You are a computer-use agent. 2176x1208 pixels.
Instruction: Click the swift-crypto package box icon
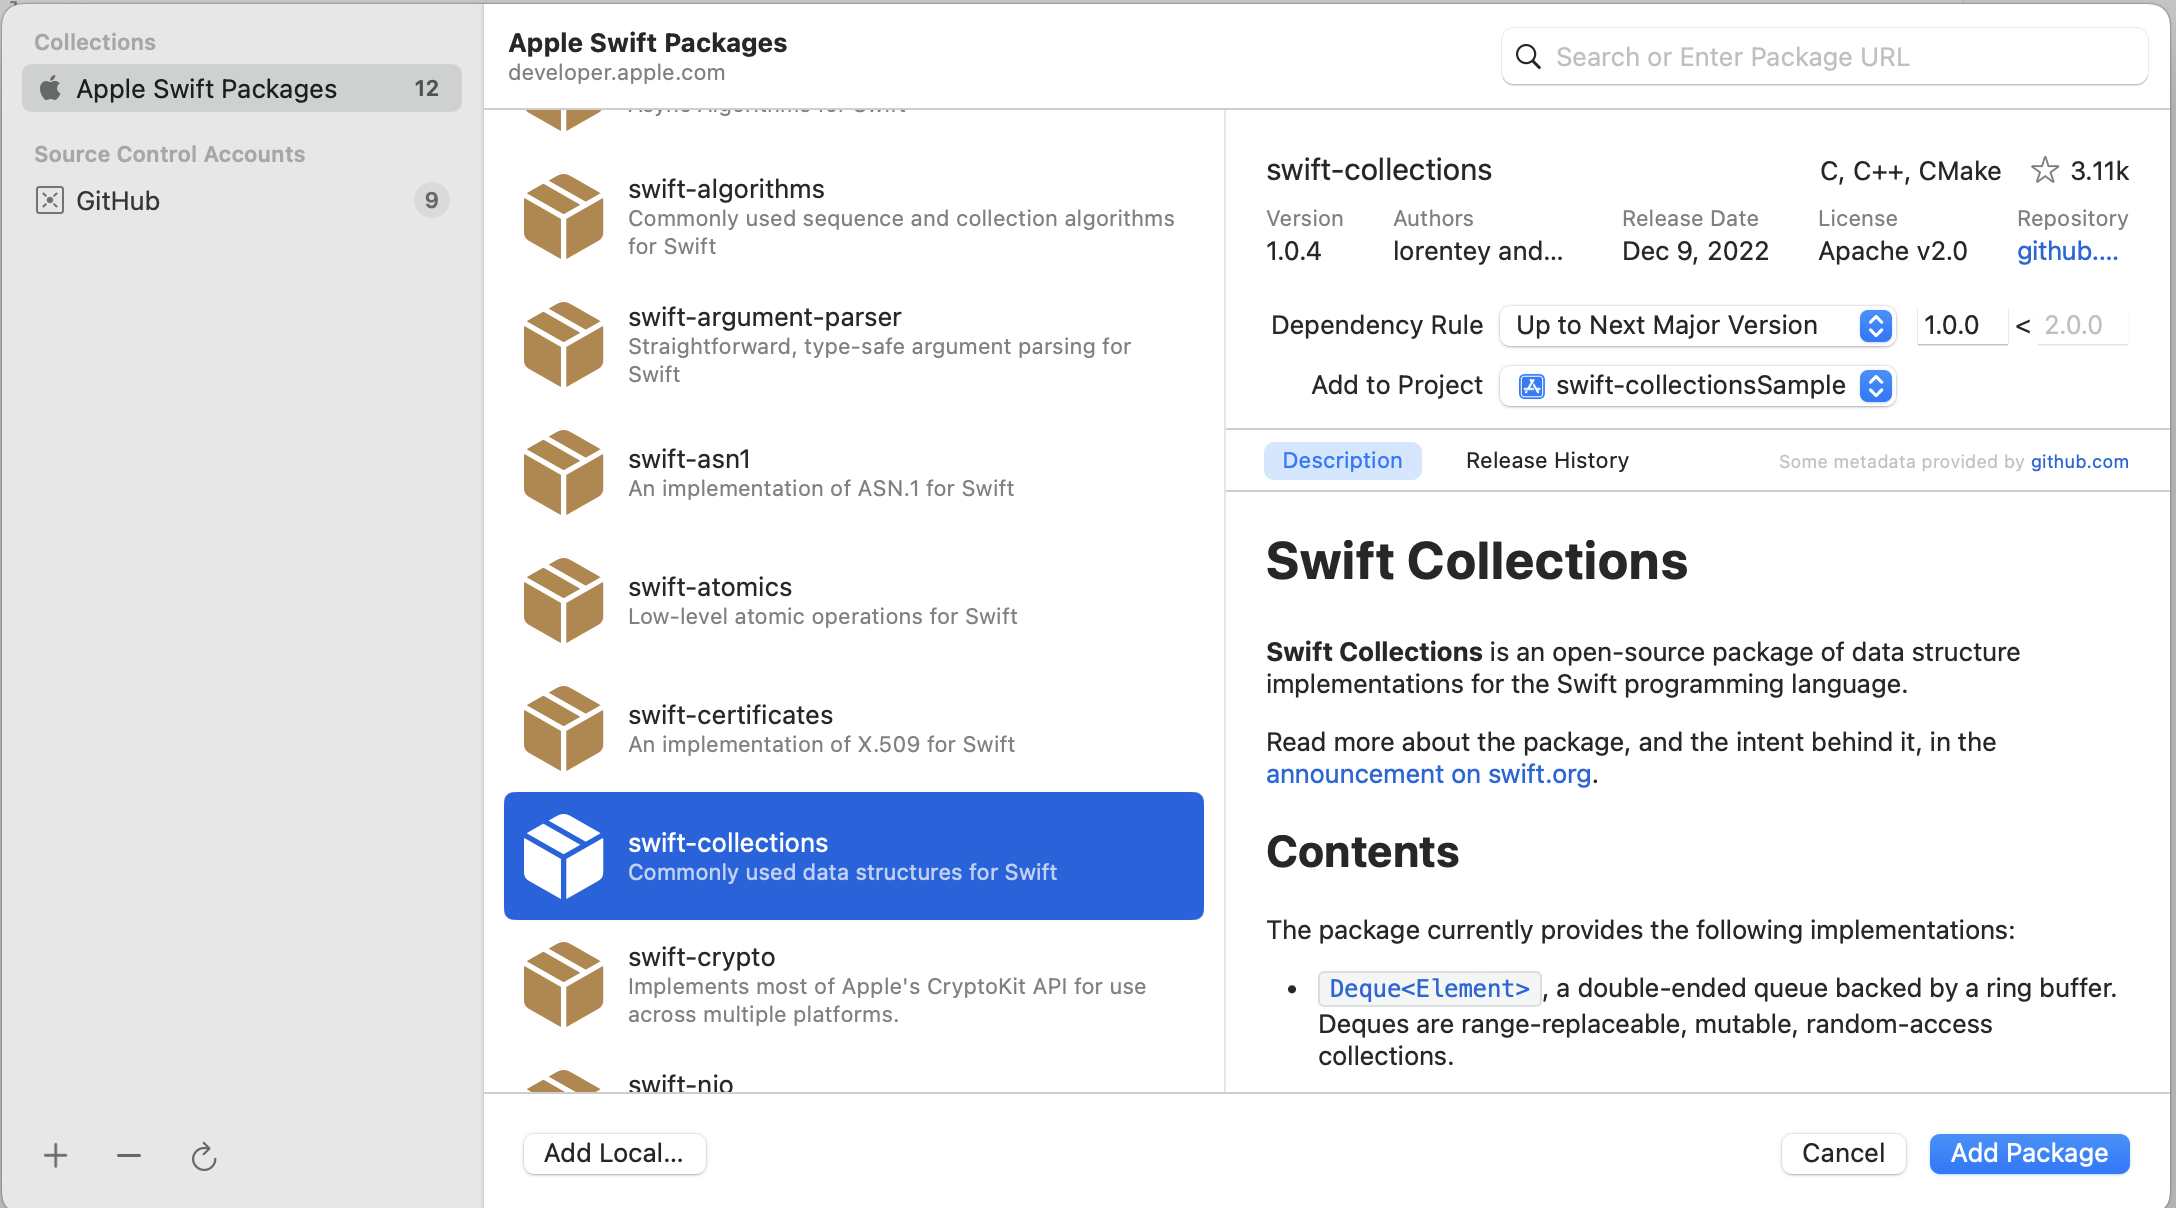point(564,984)
